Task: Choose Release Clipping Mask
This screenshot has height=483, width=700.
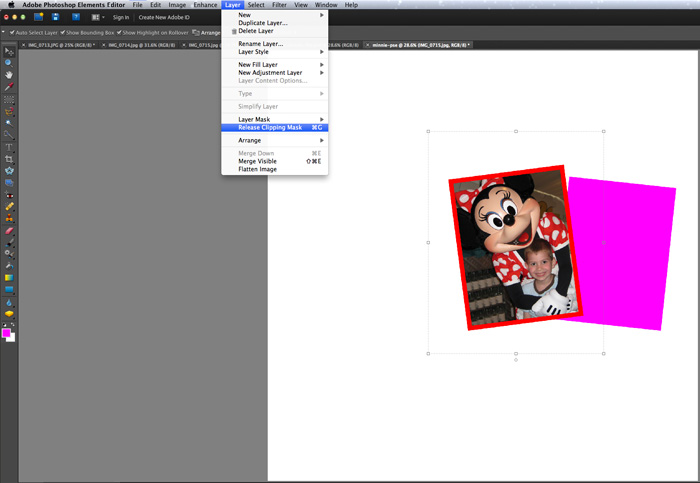Action: (x=275, y=128)
